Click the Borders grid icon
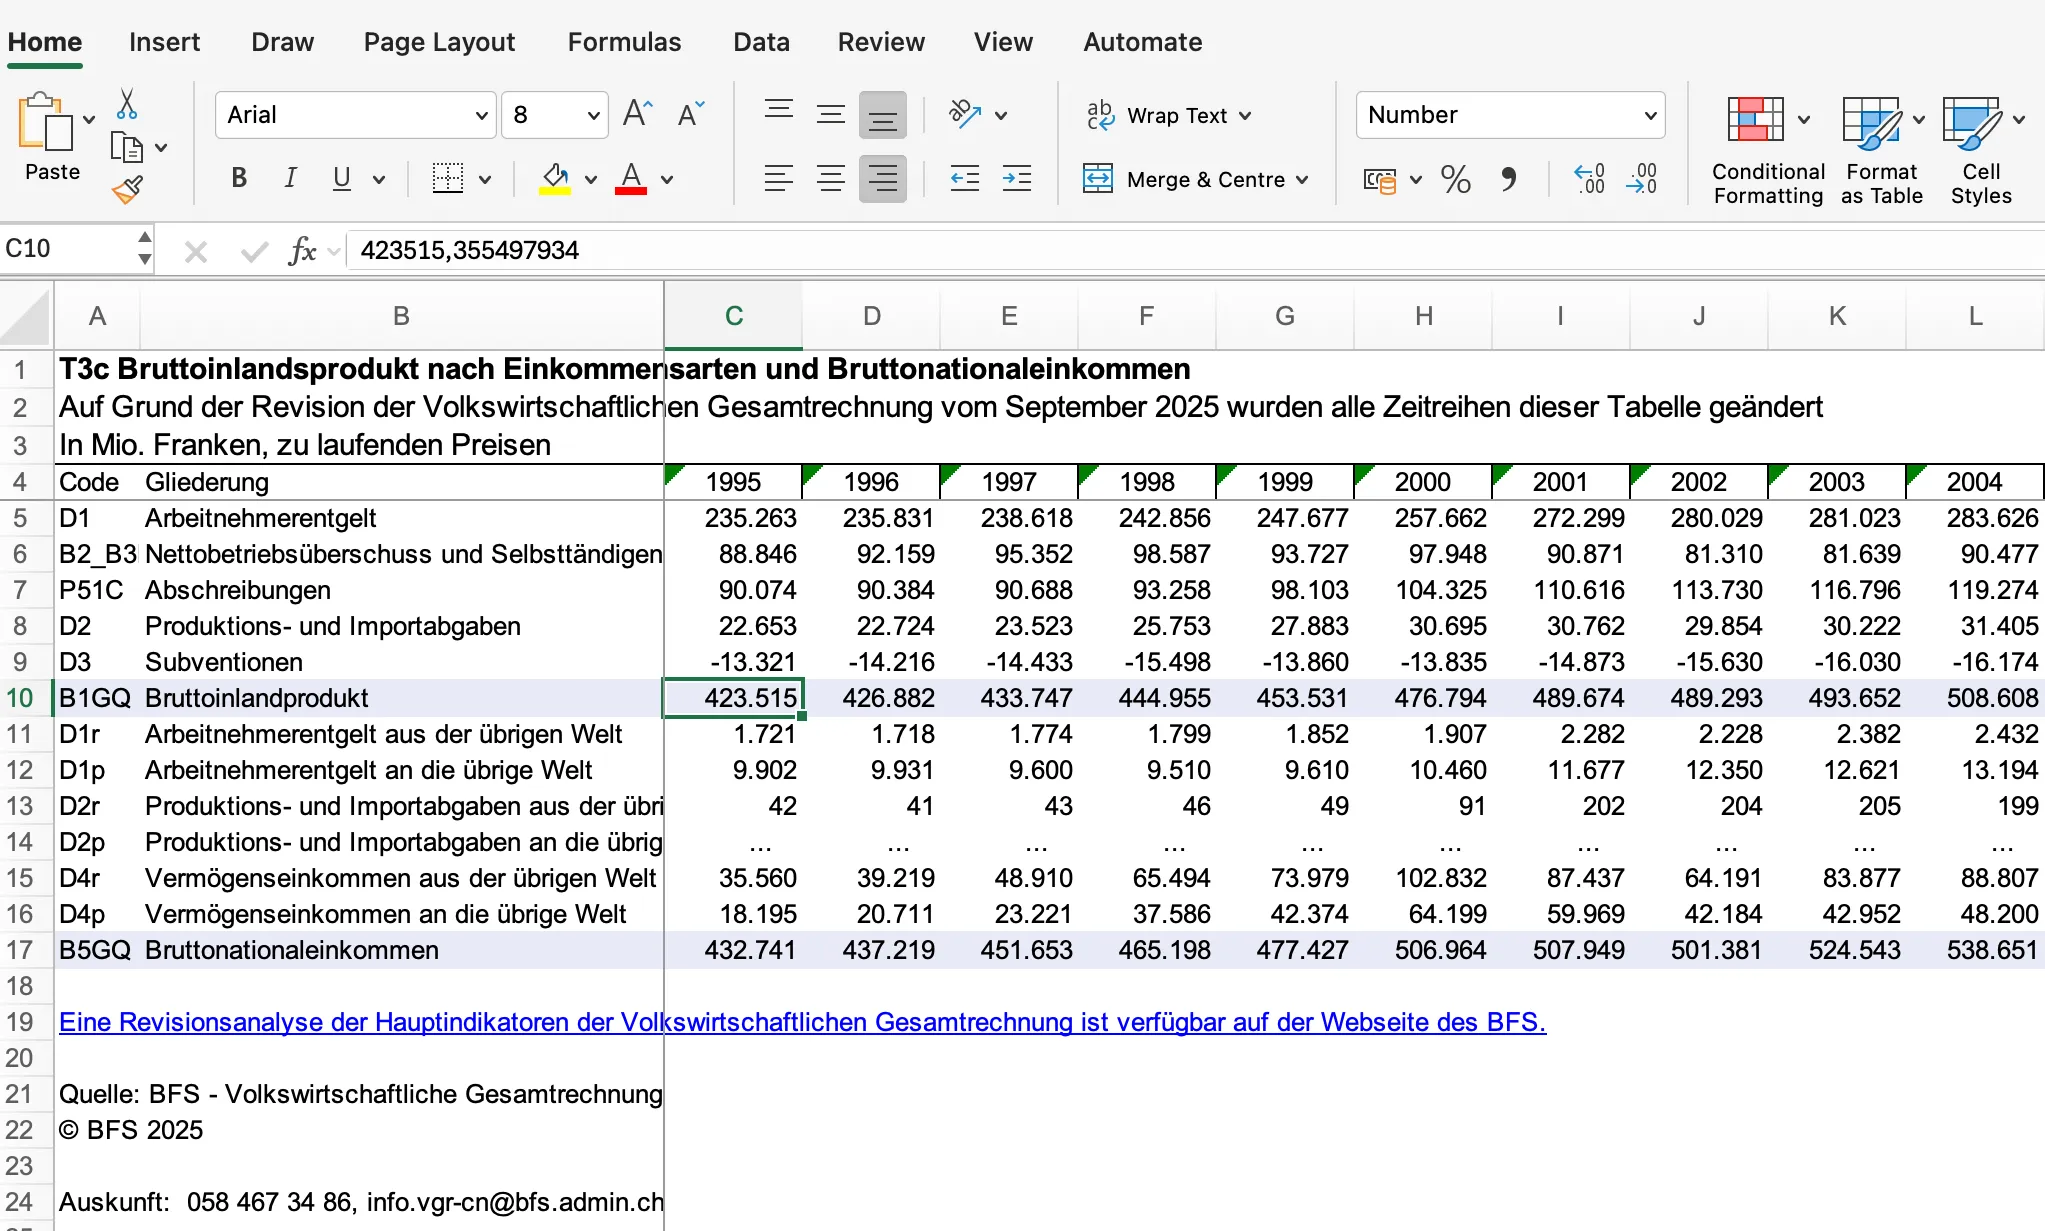This screenshot has width=2045, height=1231. pos(448,180)
